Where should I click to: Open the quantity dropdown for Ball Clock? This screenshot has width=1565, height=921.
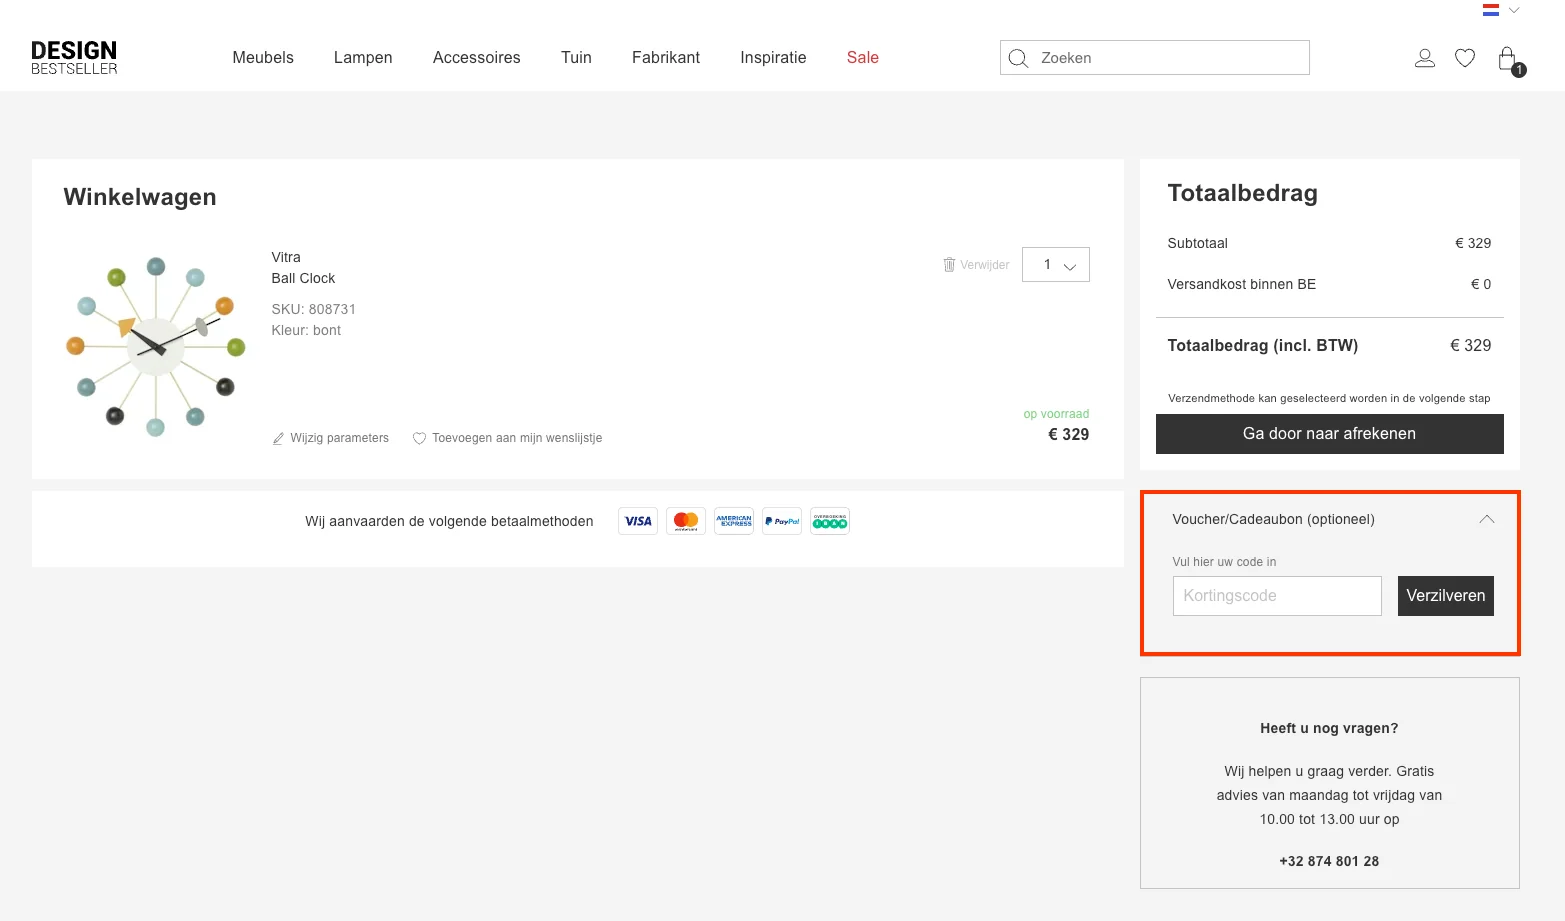[1056, 265]
